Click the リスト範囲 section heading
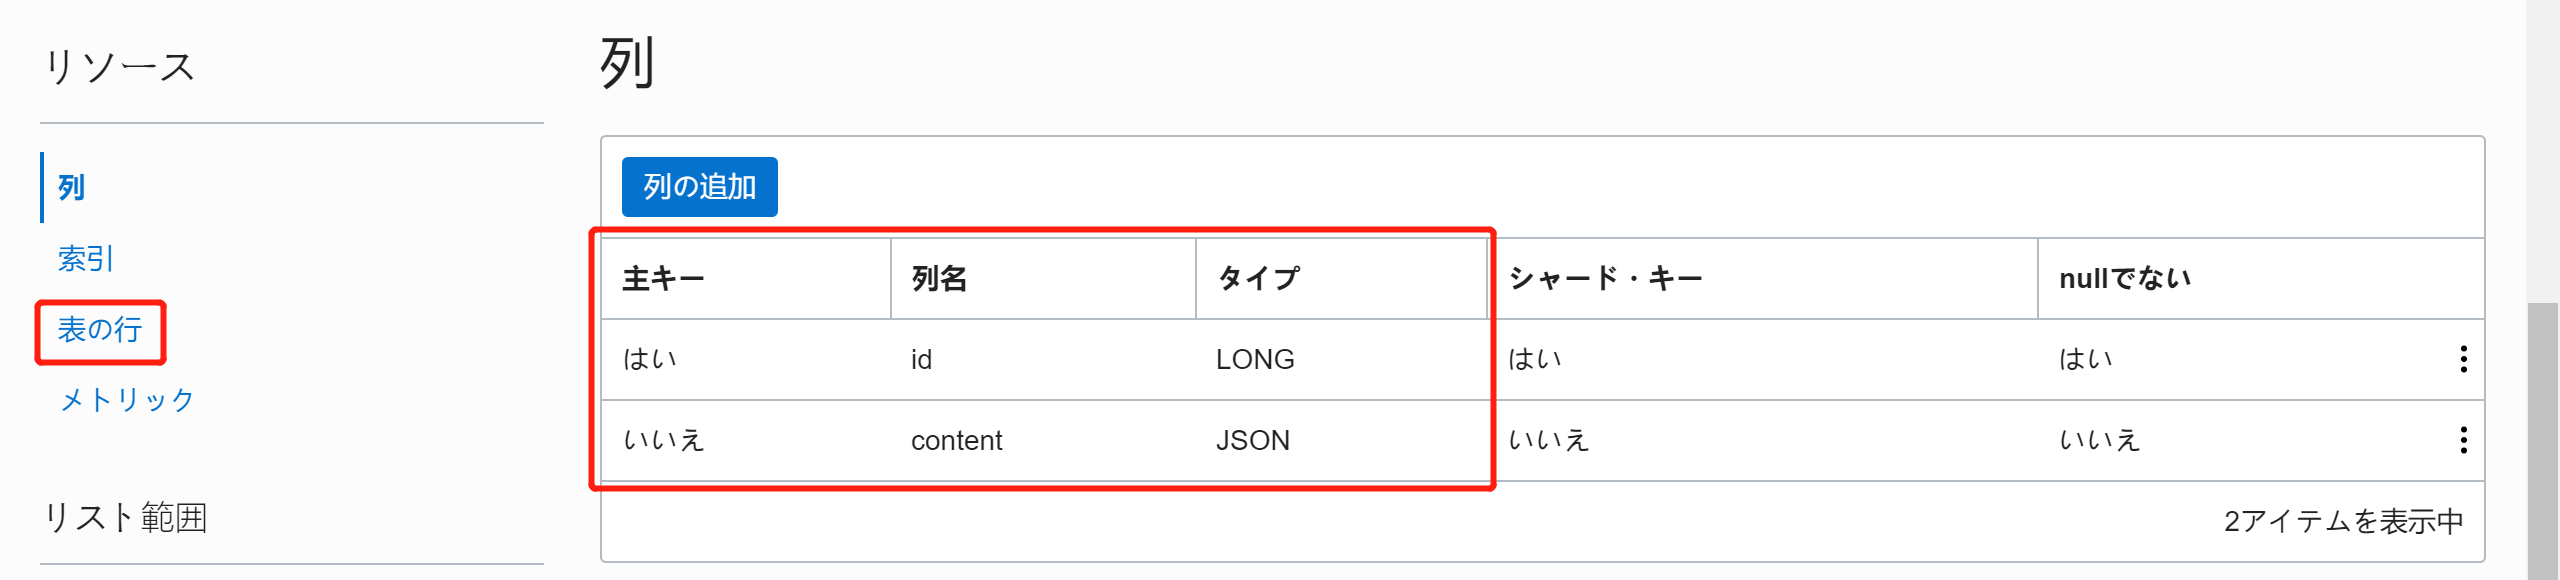Viewport: 2560px width, 580px height. point(126,518)
